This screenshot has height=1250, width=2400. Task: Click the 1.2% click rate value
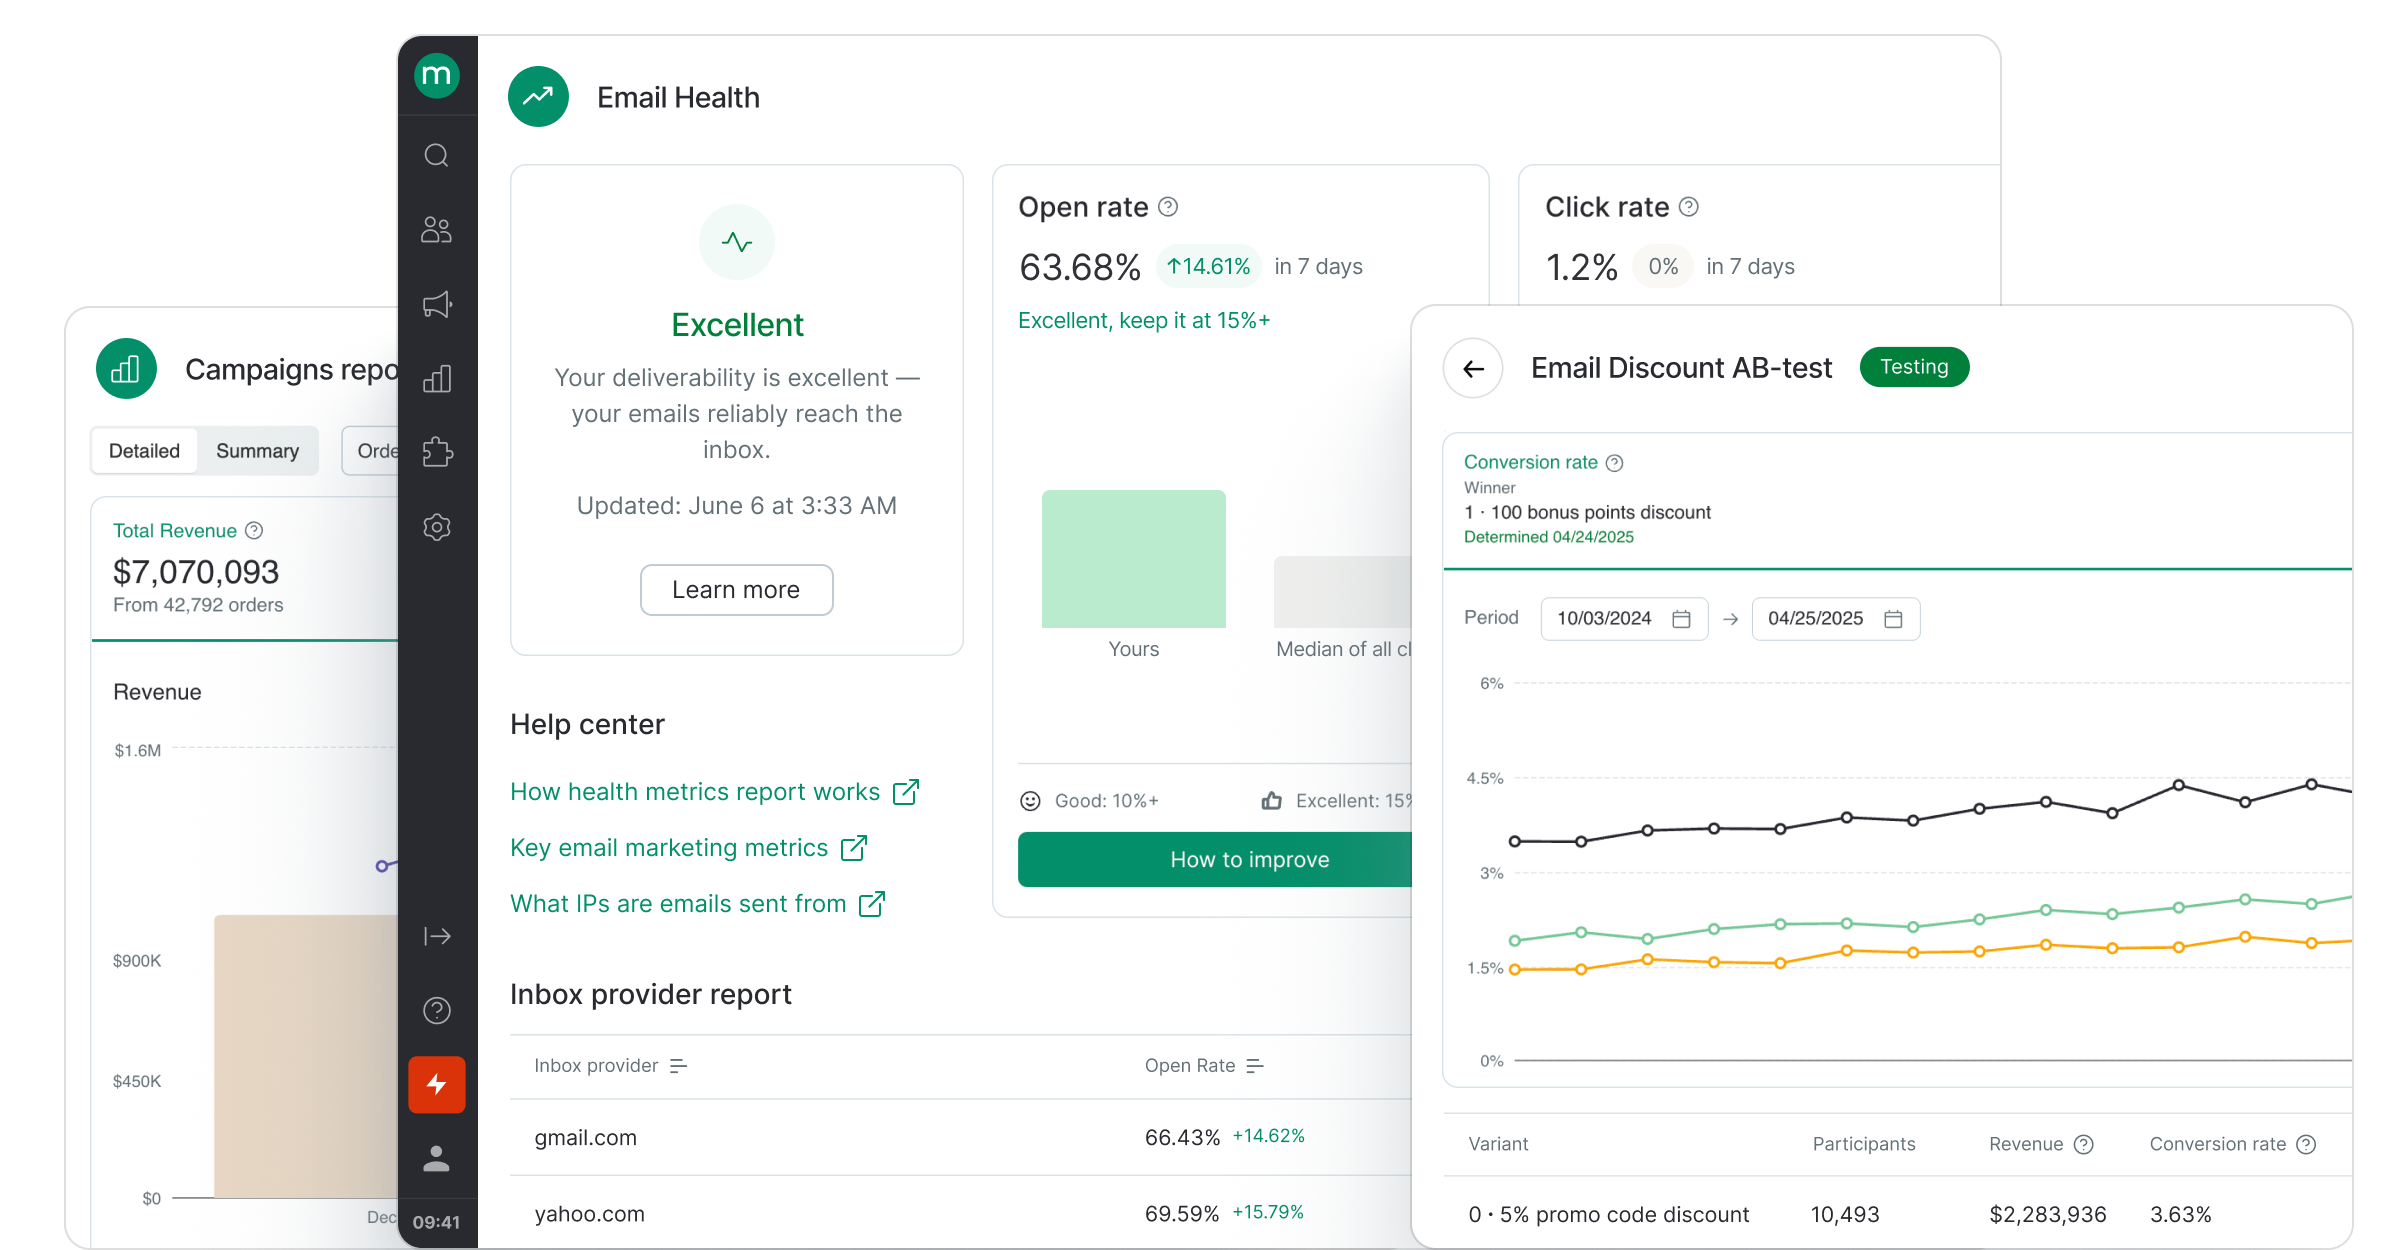coord(1582,267)
